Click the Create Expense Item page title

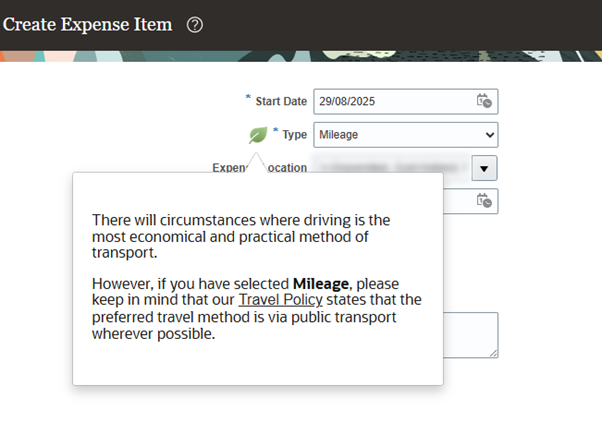tap(88, 24)
